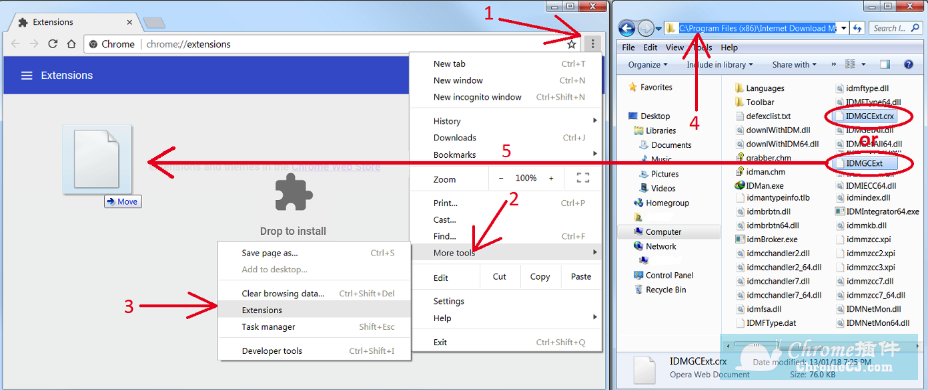Viewport: 928px width, 390px height.
Task: Open Explorer help question mark icon
Action: coord(908,65)
